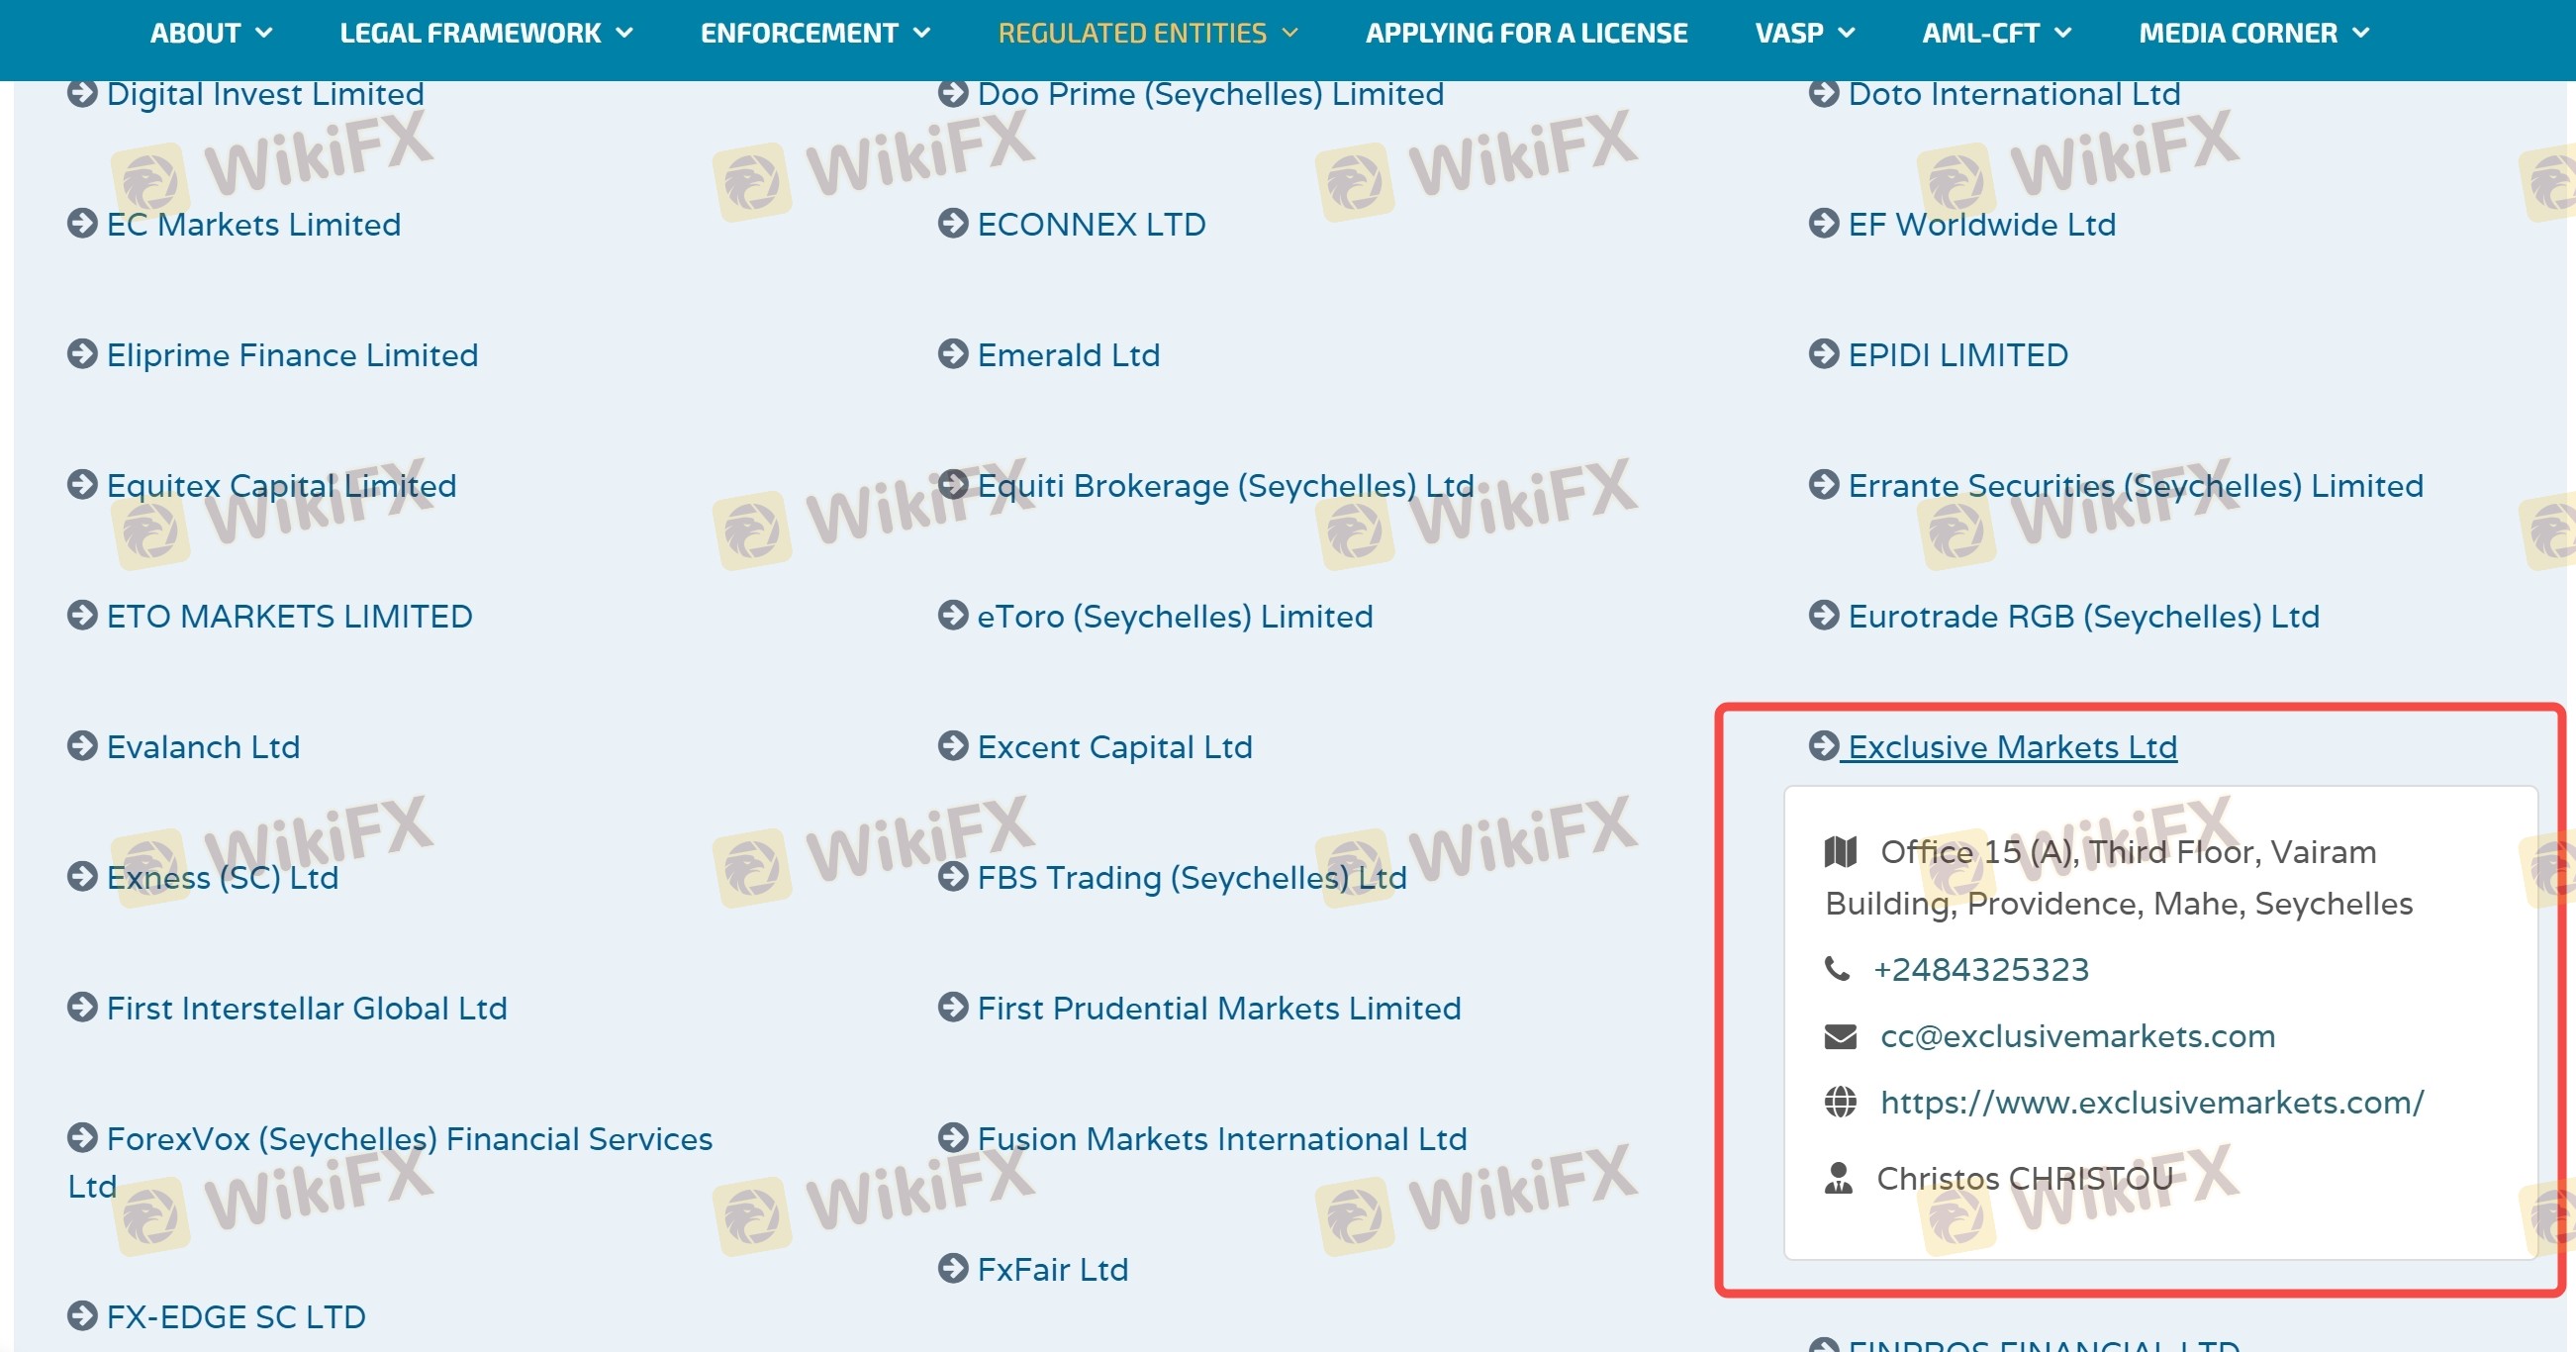Open the exclusivemarkets.com website link
This screenshot has height=1352, width=2576.
coord(2151,1102)
